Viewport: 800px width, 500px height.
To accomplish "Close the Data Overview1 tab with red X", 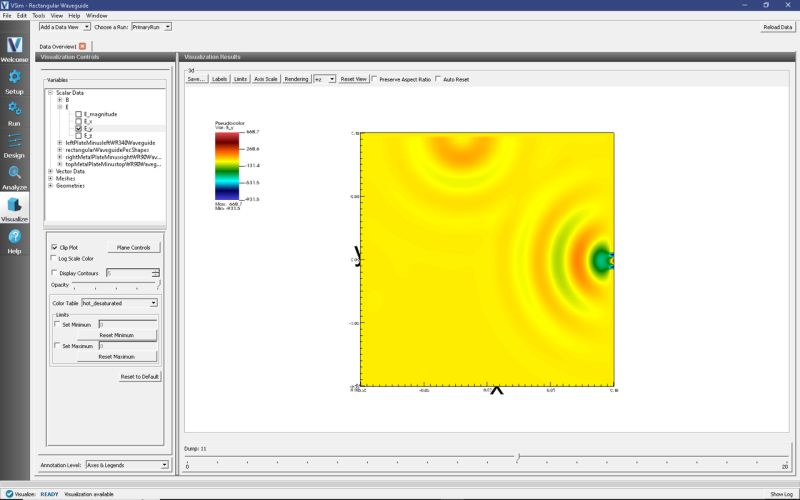I will [x=82, y=46].
